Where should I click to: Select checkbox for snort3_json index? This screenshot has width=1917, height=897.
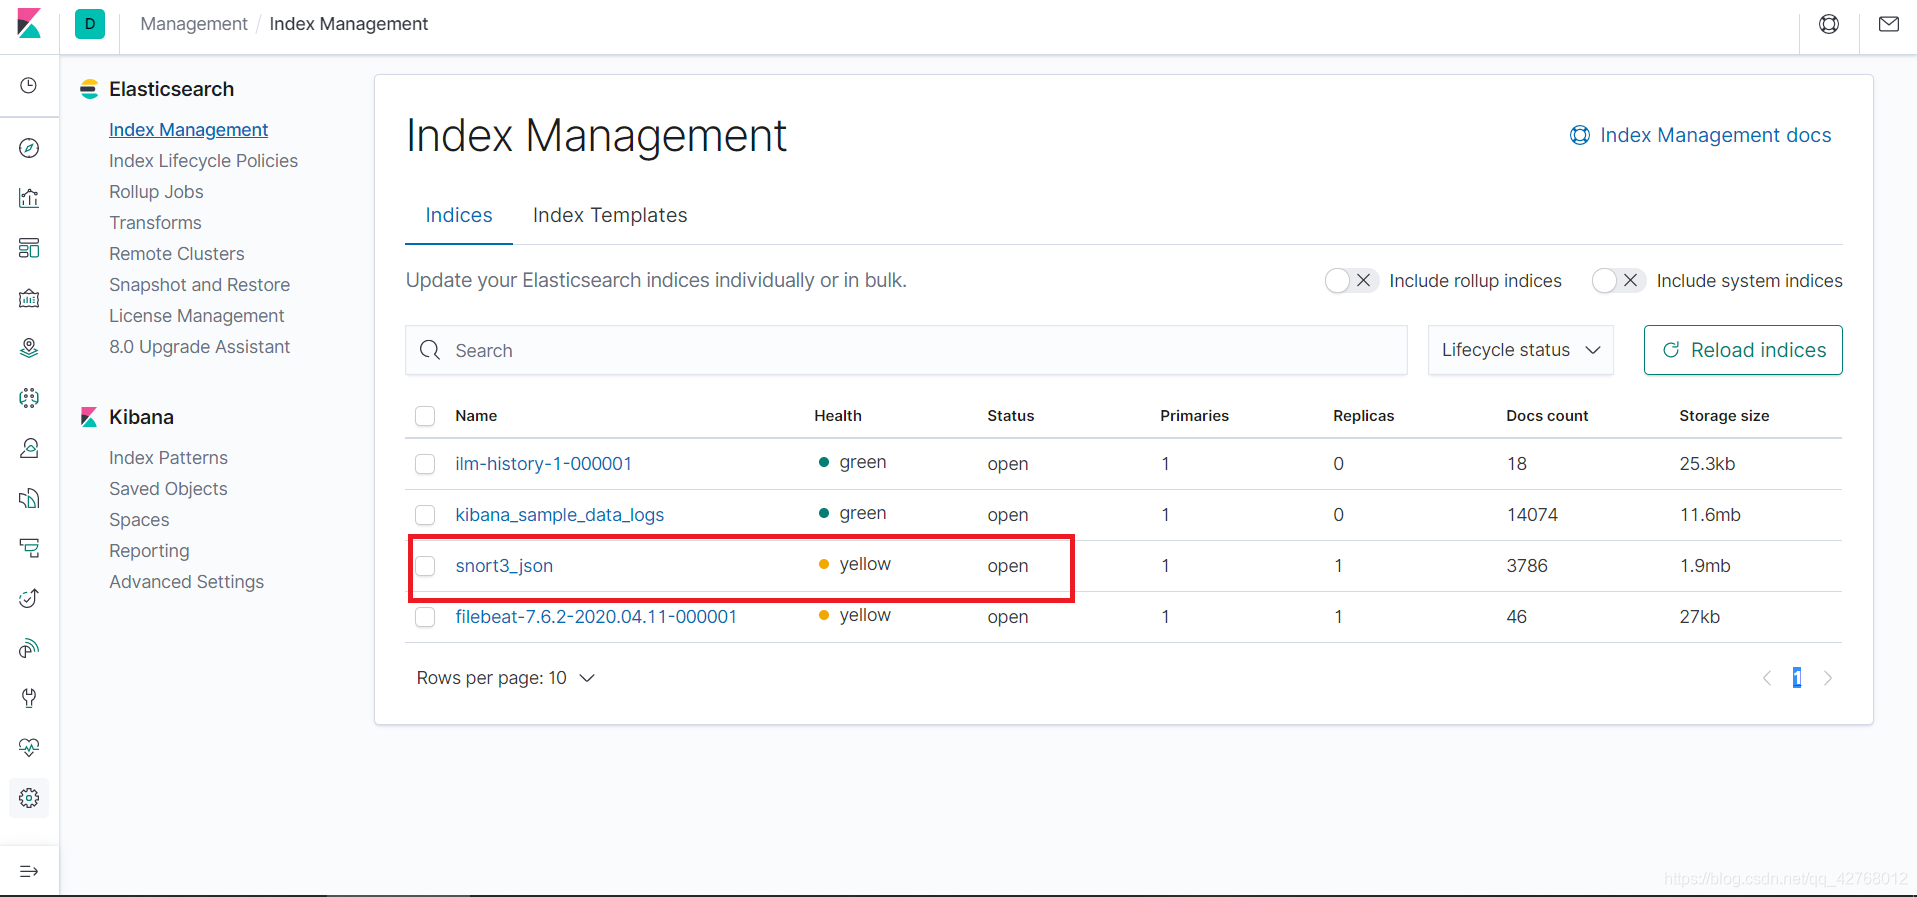[425, 566]
